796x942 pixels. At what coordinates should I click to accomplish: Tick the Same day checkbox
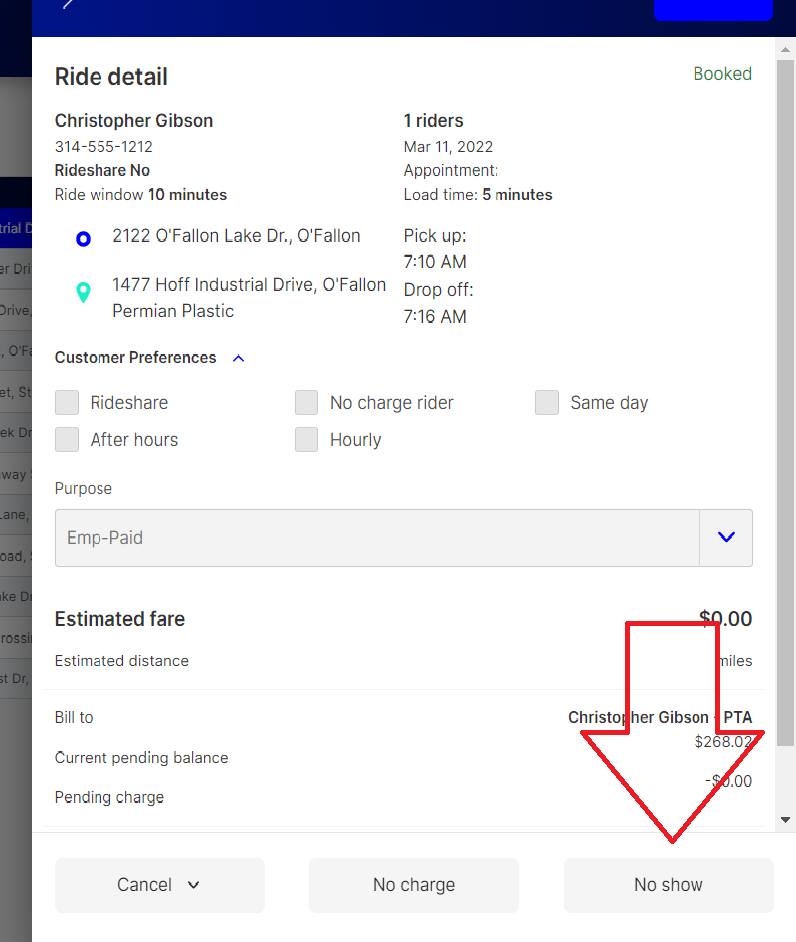[x=547, y=403]
